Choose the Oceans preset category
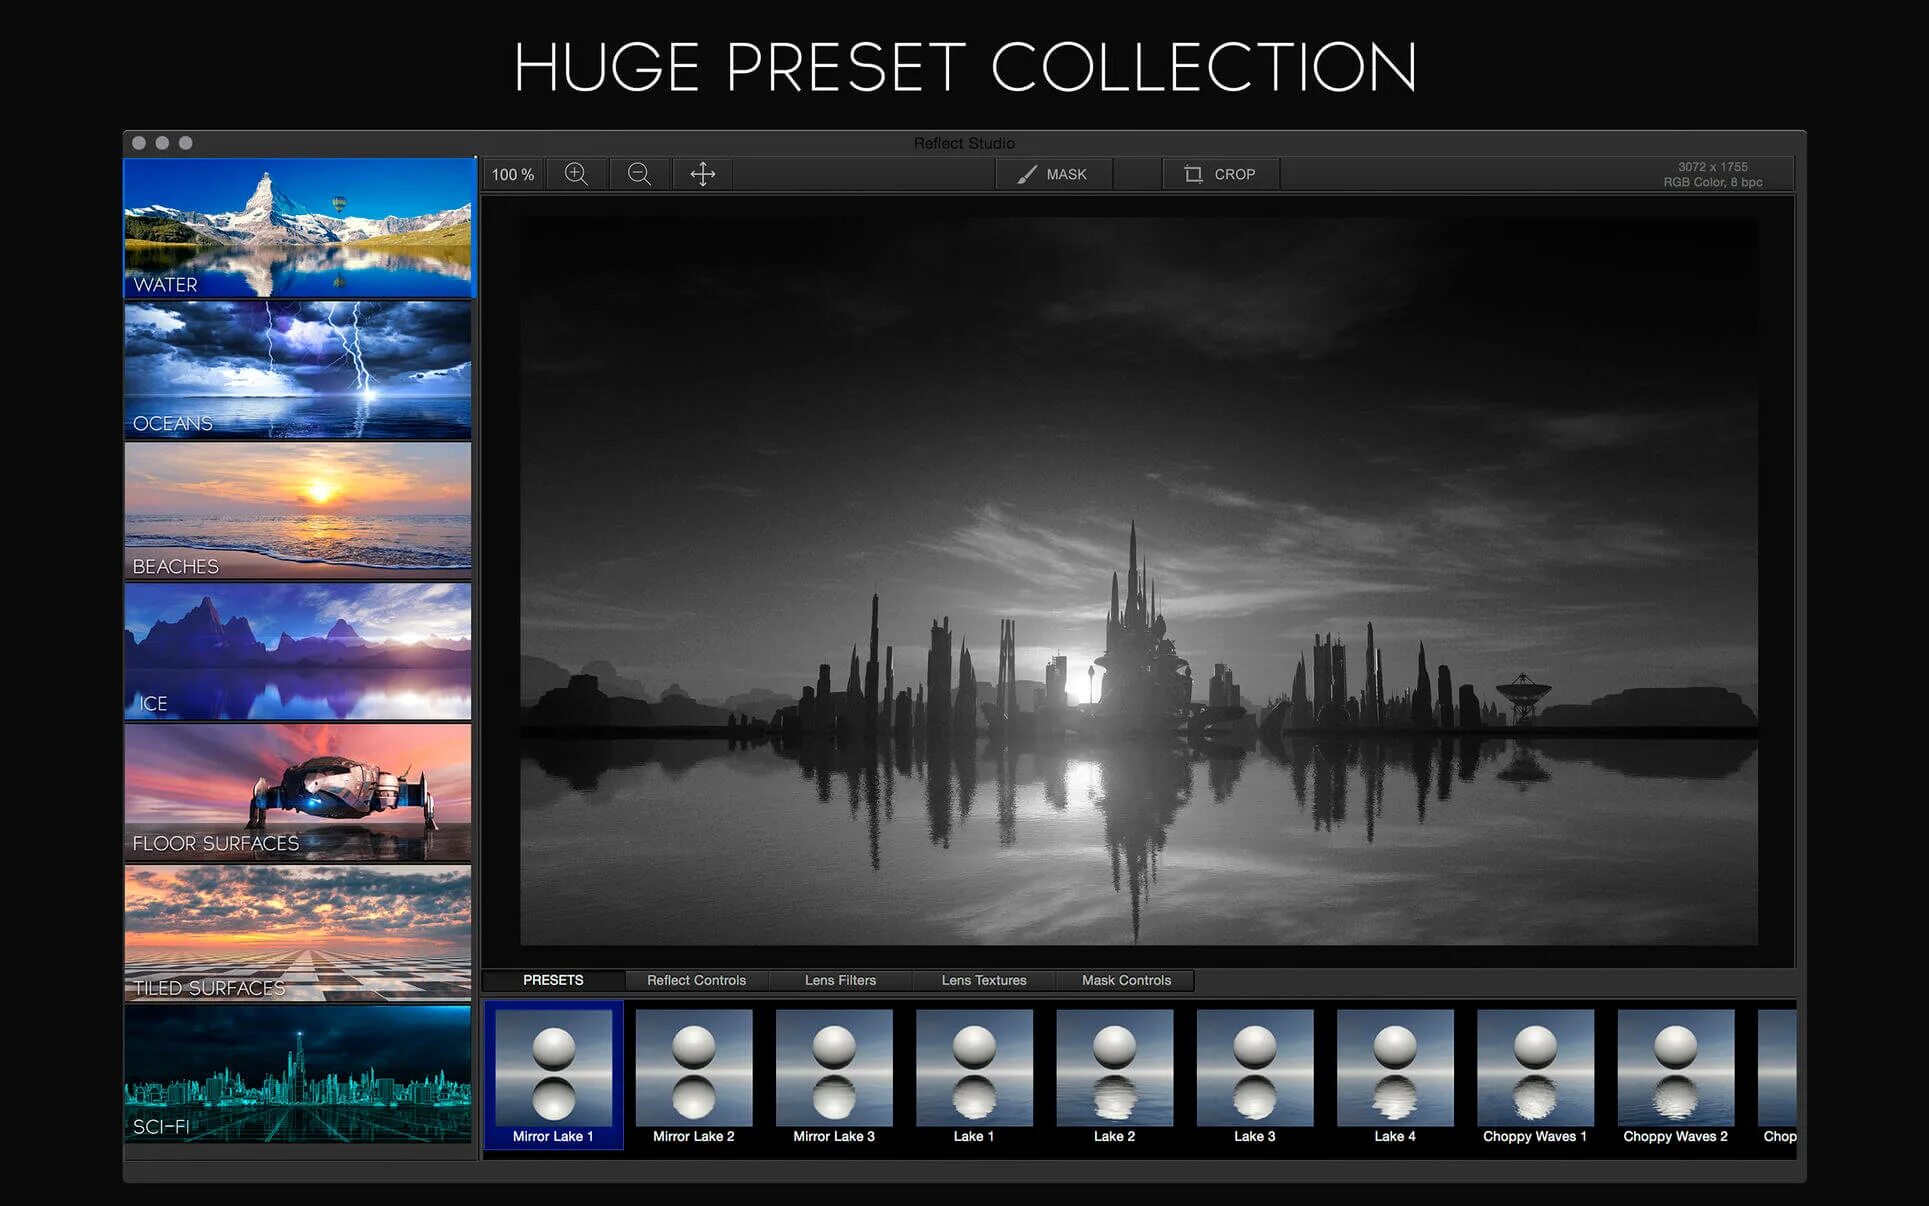The image size is (1929, 1206). tap(298, 370)
